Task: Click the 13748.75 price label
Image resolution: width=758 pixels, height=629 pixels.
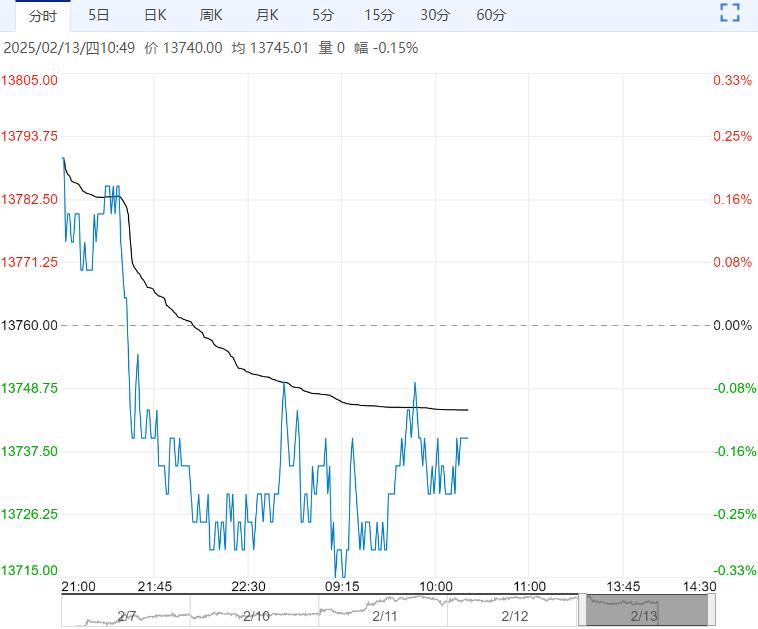Action: (29, 388)
